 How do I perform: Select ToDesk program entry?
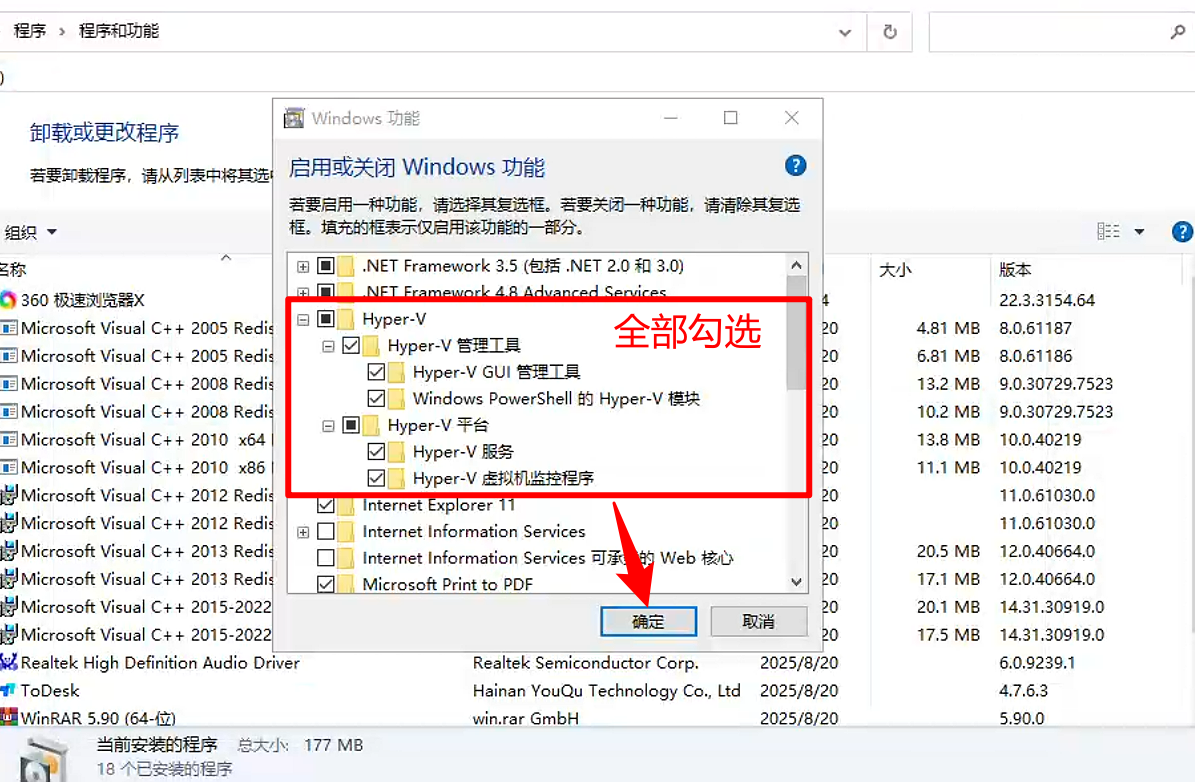50,691
